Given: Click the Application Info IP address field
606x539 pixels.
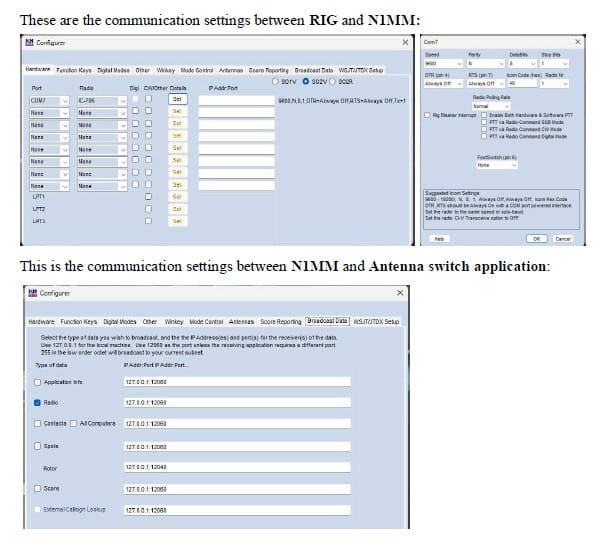Looking at the screenshot, I should point(237,382).
